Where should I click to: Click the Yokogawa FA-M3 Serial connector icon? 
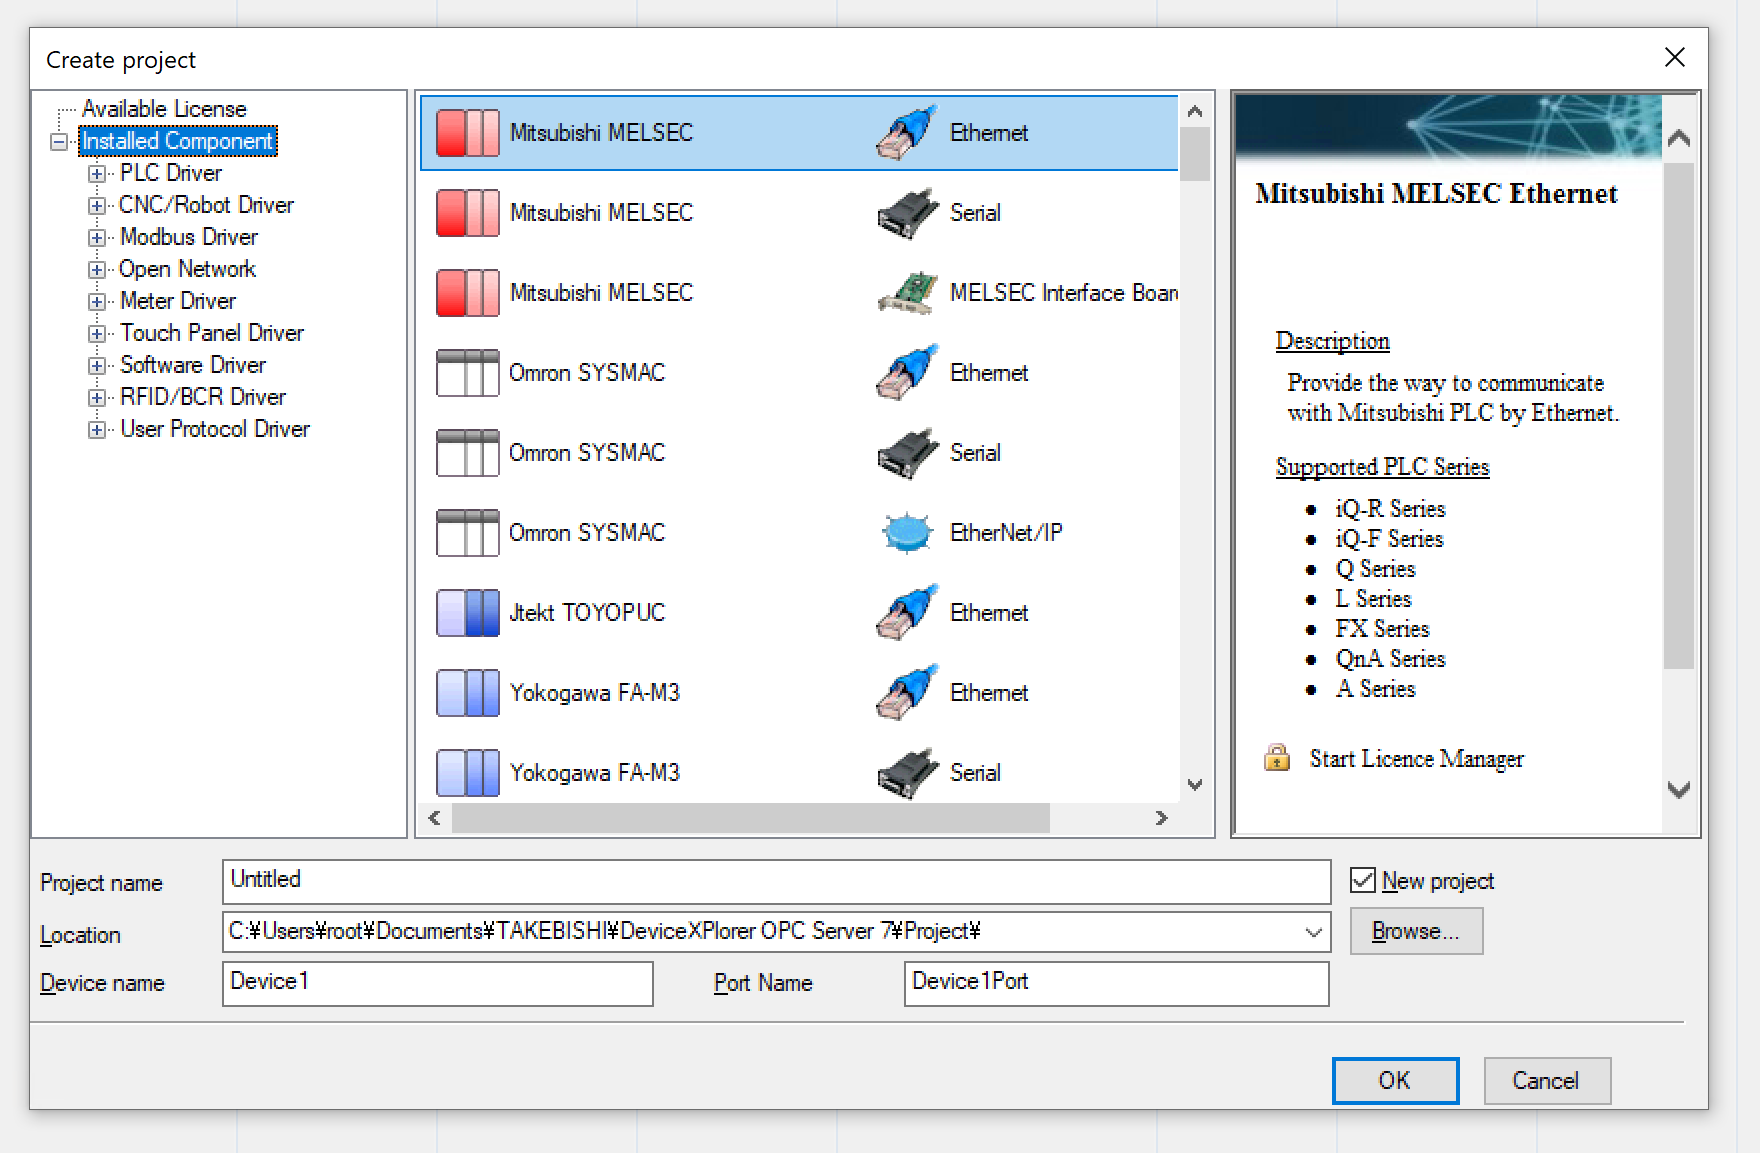(907, 773)
